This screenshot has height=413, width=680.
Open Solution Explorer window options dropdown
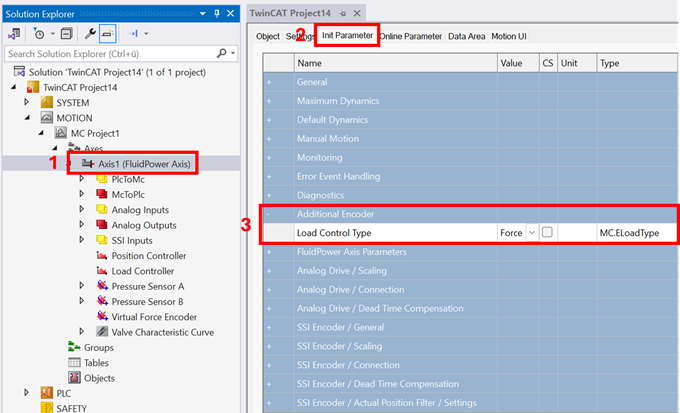(203, 14)
